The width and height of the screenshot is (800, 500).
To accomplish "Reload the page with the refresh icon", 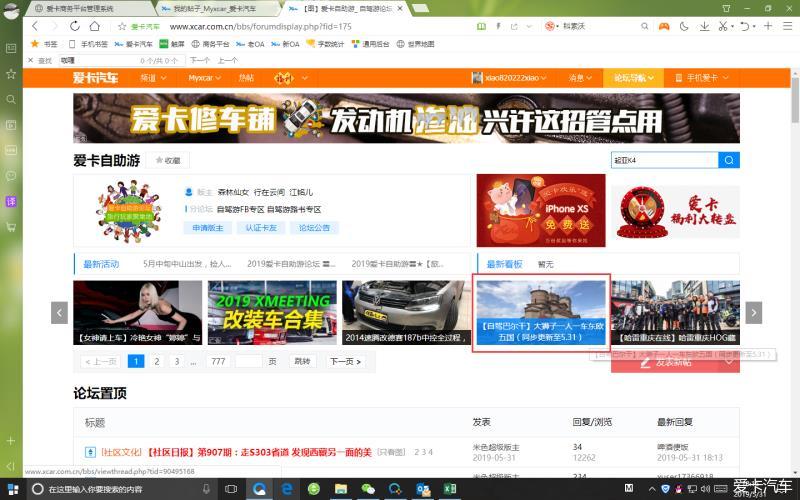I will point(75,26).
